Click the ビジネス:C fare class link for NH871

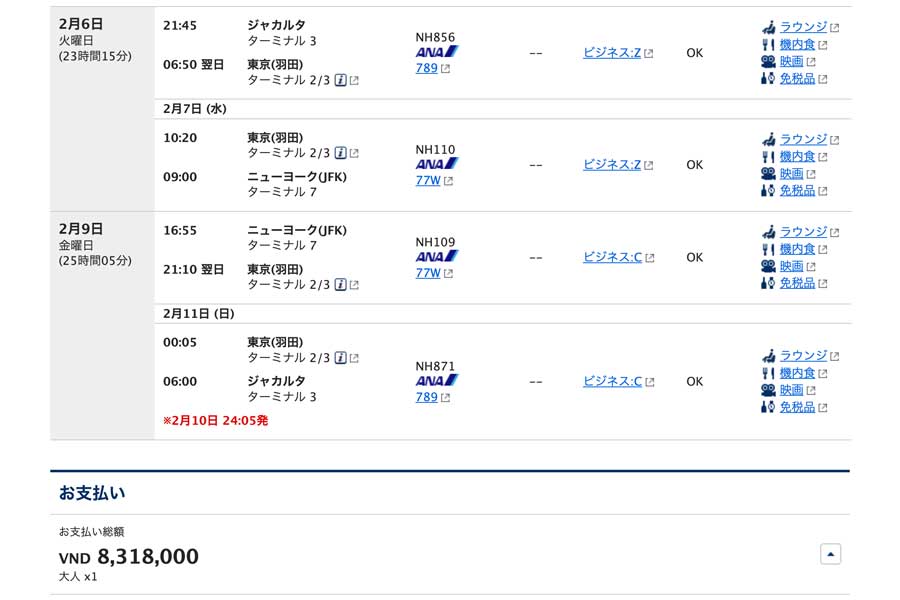coord(612,381)
